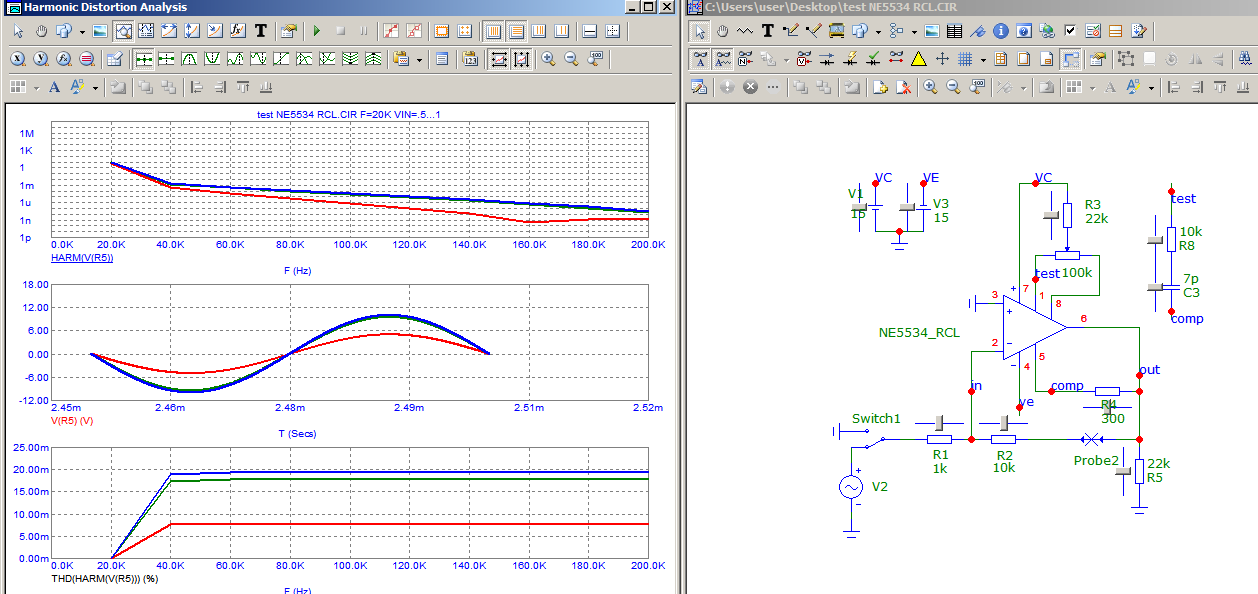This screenshot has height=594, width=1258.
Task: Choose the bus tool in schematic toolbar
Action: click(x=836, y=31)
